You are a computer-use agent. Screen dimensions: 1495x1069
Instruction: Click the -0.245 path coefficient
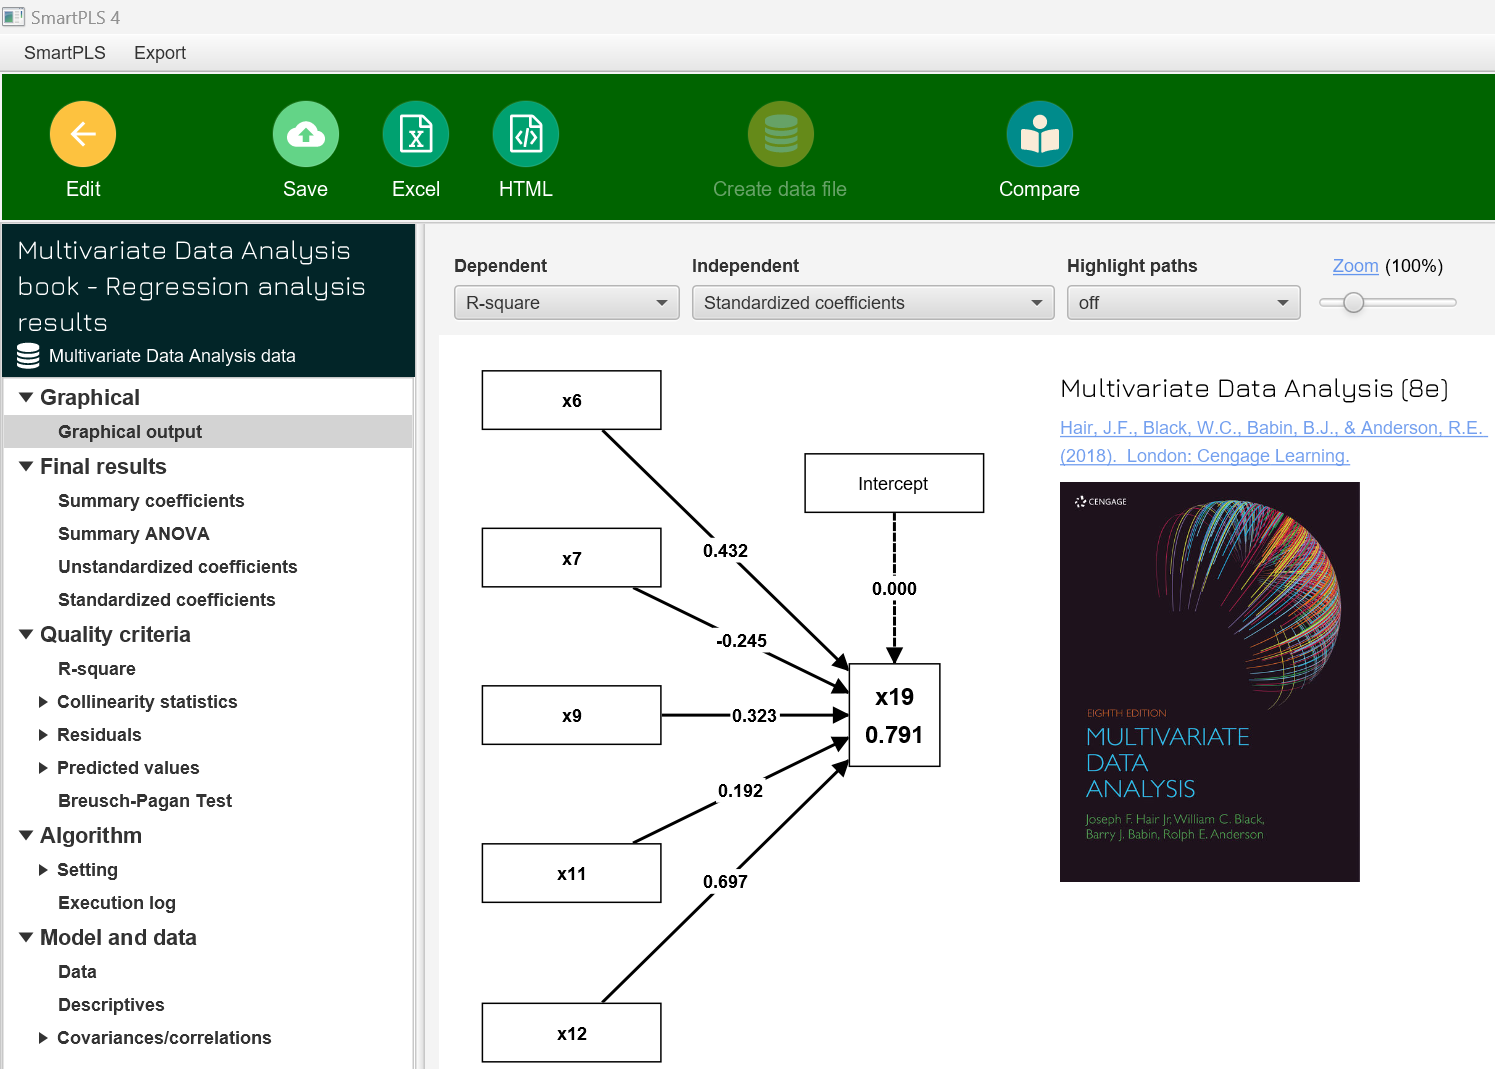coord(741,641)
